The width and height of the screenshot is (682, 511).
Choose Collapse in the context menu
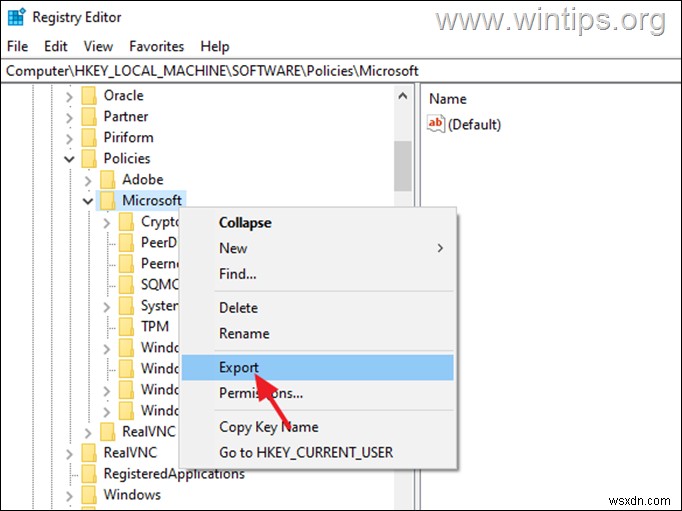tap(318, 223)
